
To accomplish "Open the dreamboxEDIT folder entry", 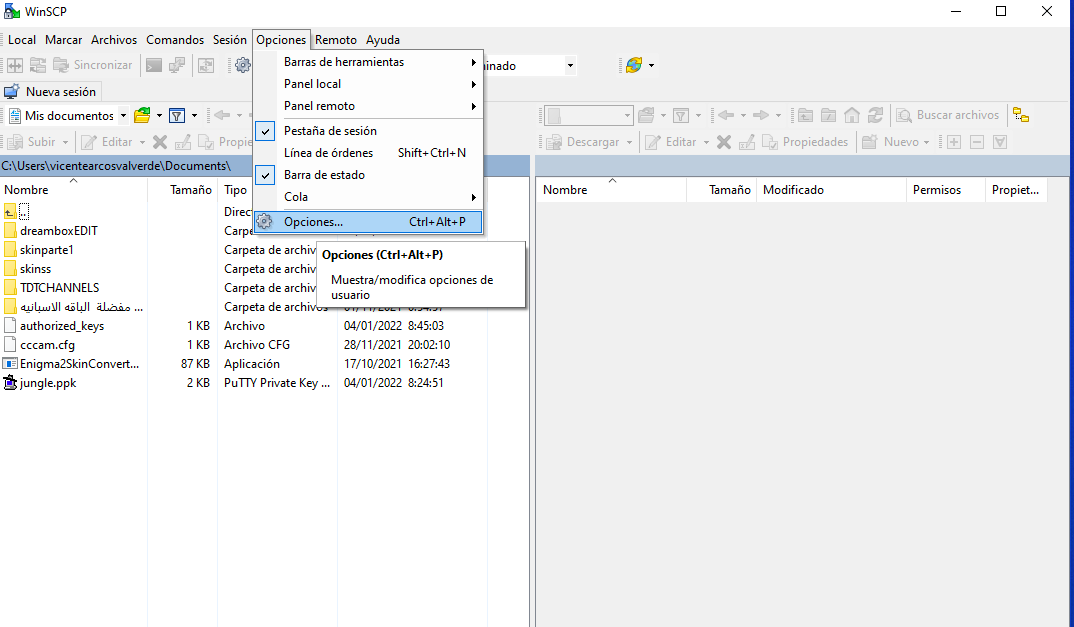I will [x=59, y=231].
